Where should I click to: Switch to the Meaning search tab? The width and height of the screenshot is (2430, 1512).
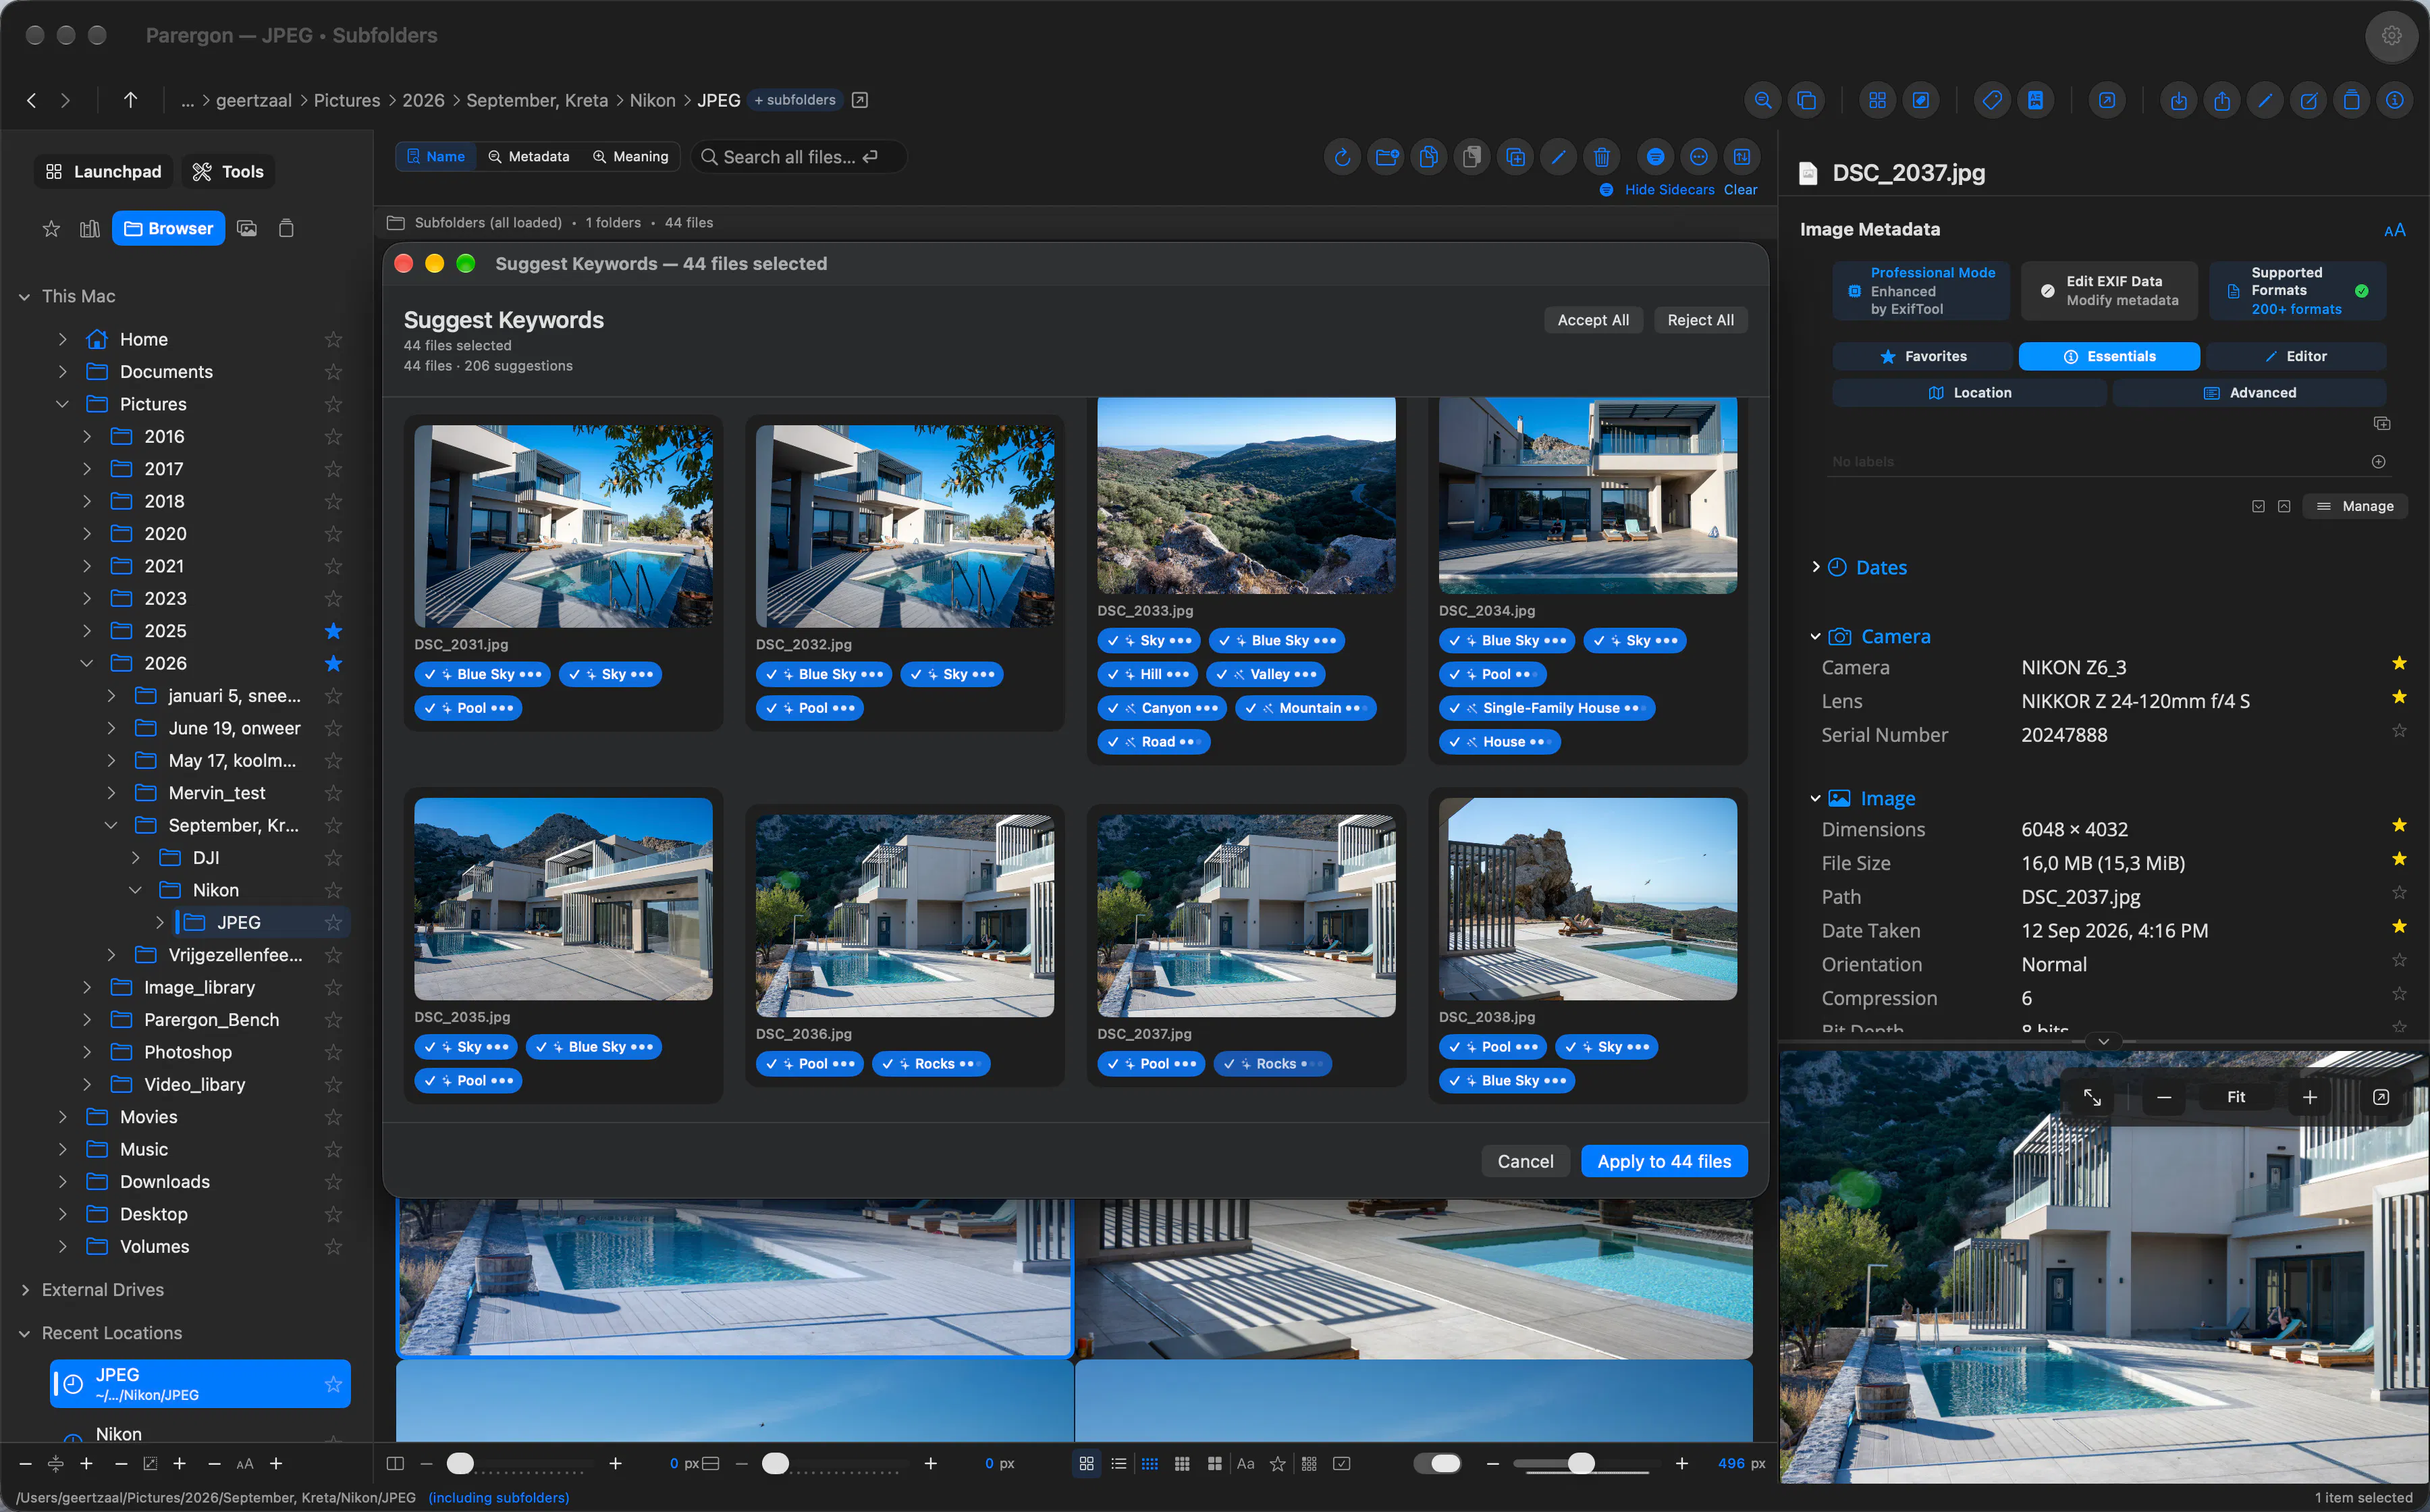(631, 157)
